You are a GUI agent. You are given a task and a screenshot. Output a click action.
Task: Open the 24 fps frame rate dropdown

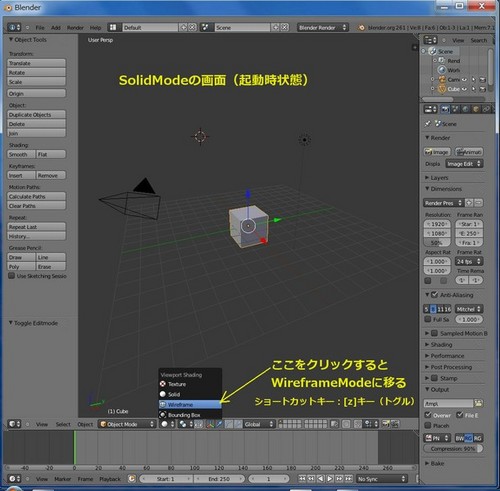point(469,261)
